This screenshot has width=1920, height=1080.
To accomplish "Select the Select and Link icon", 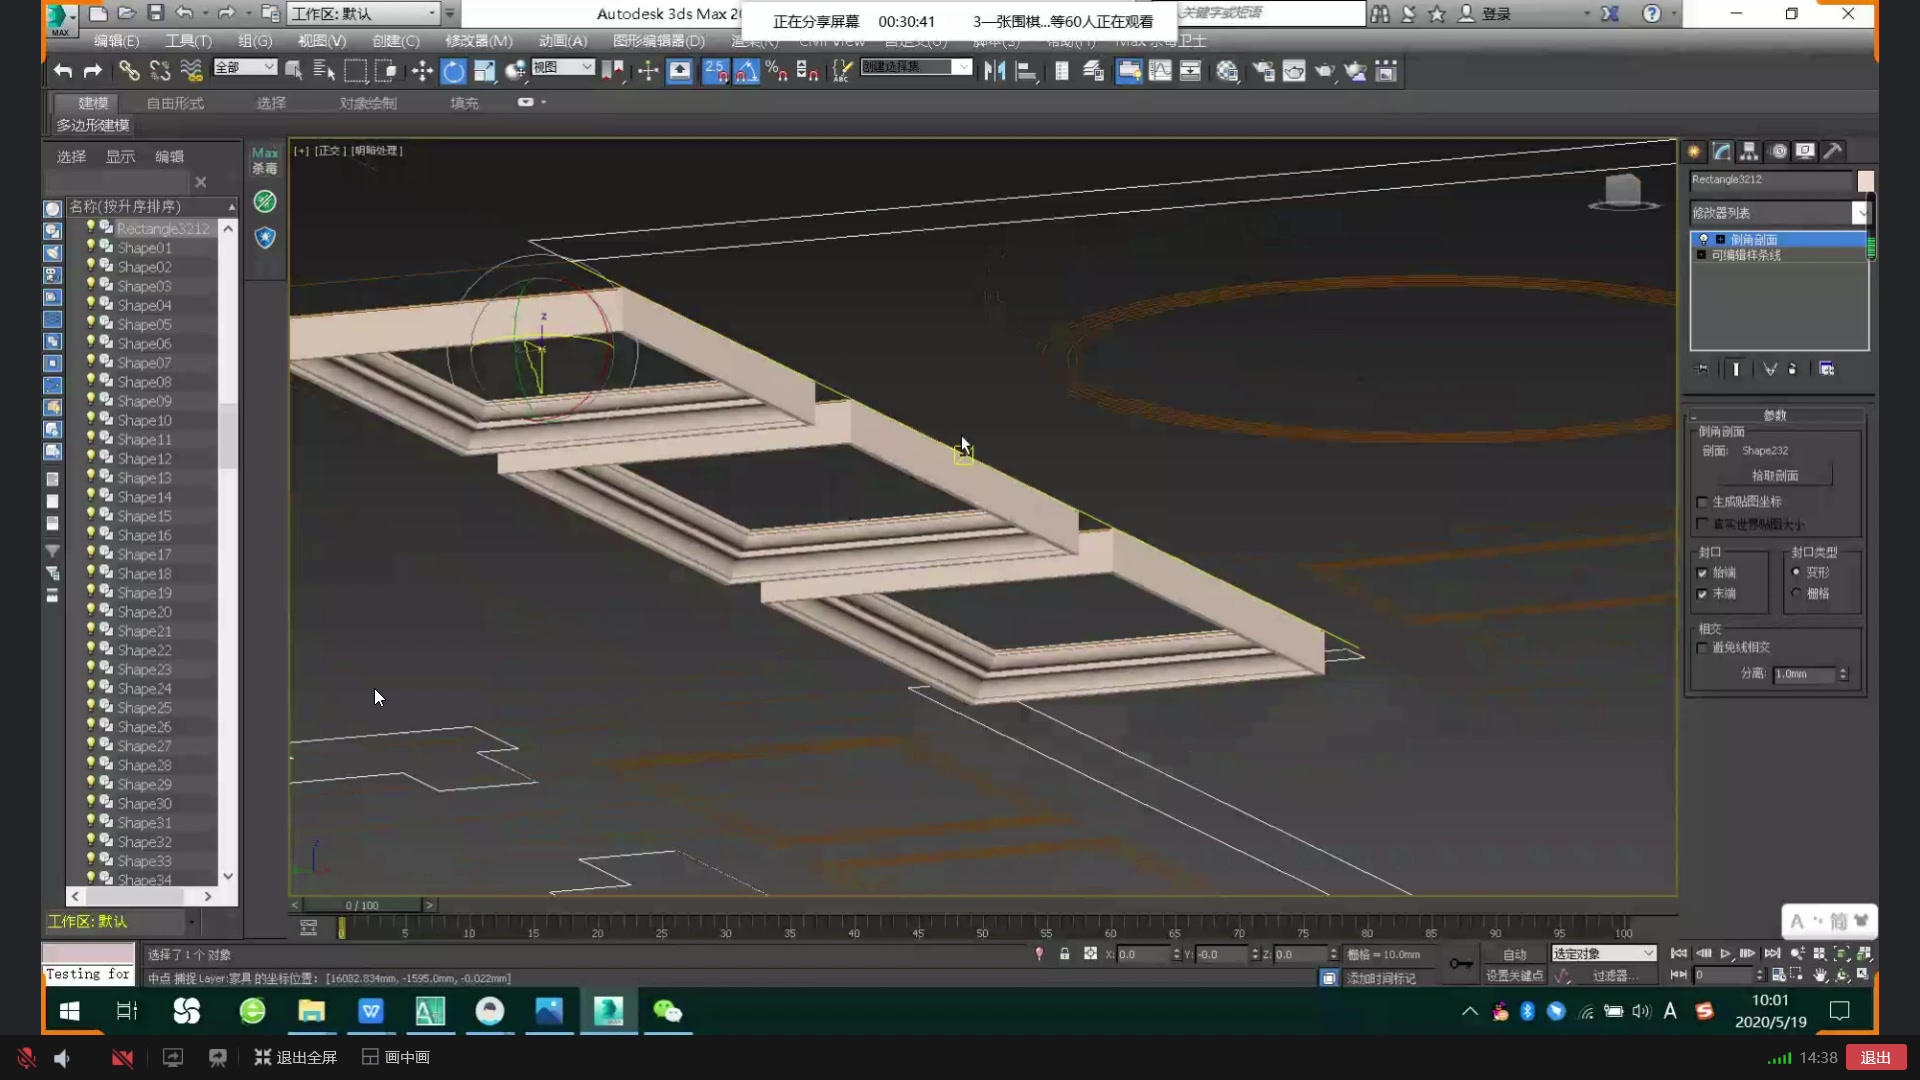I will [129, 70].
